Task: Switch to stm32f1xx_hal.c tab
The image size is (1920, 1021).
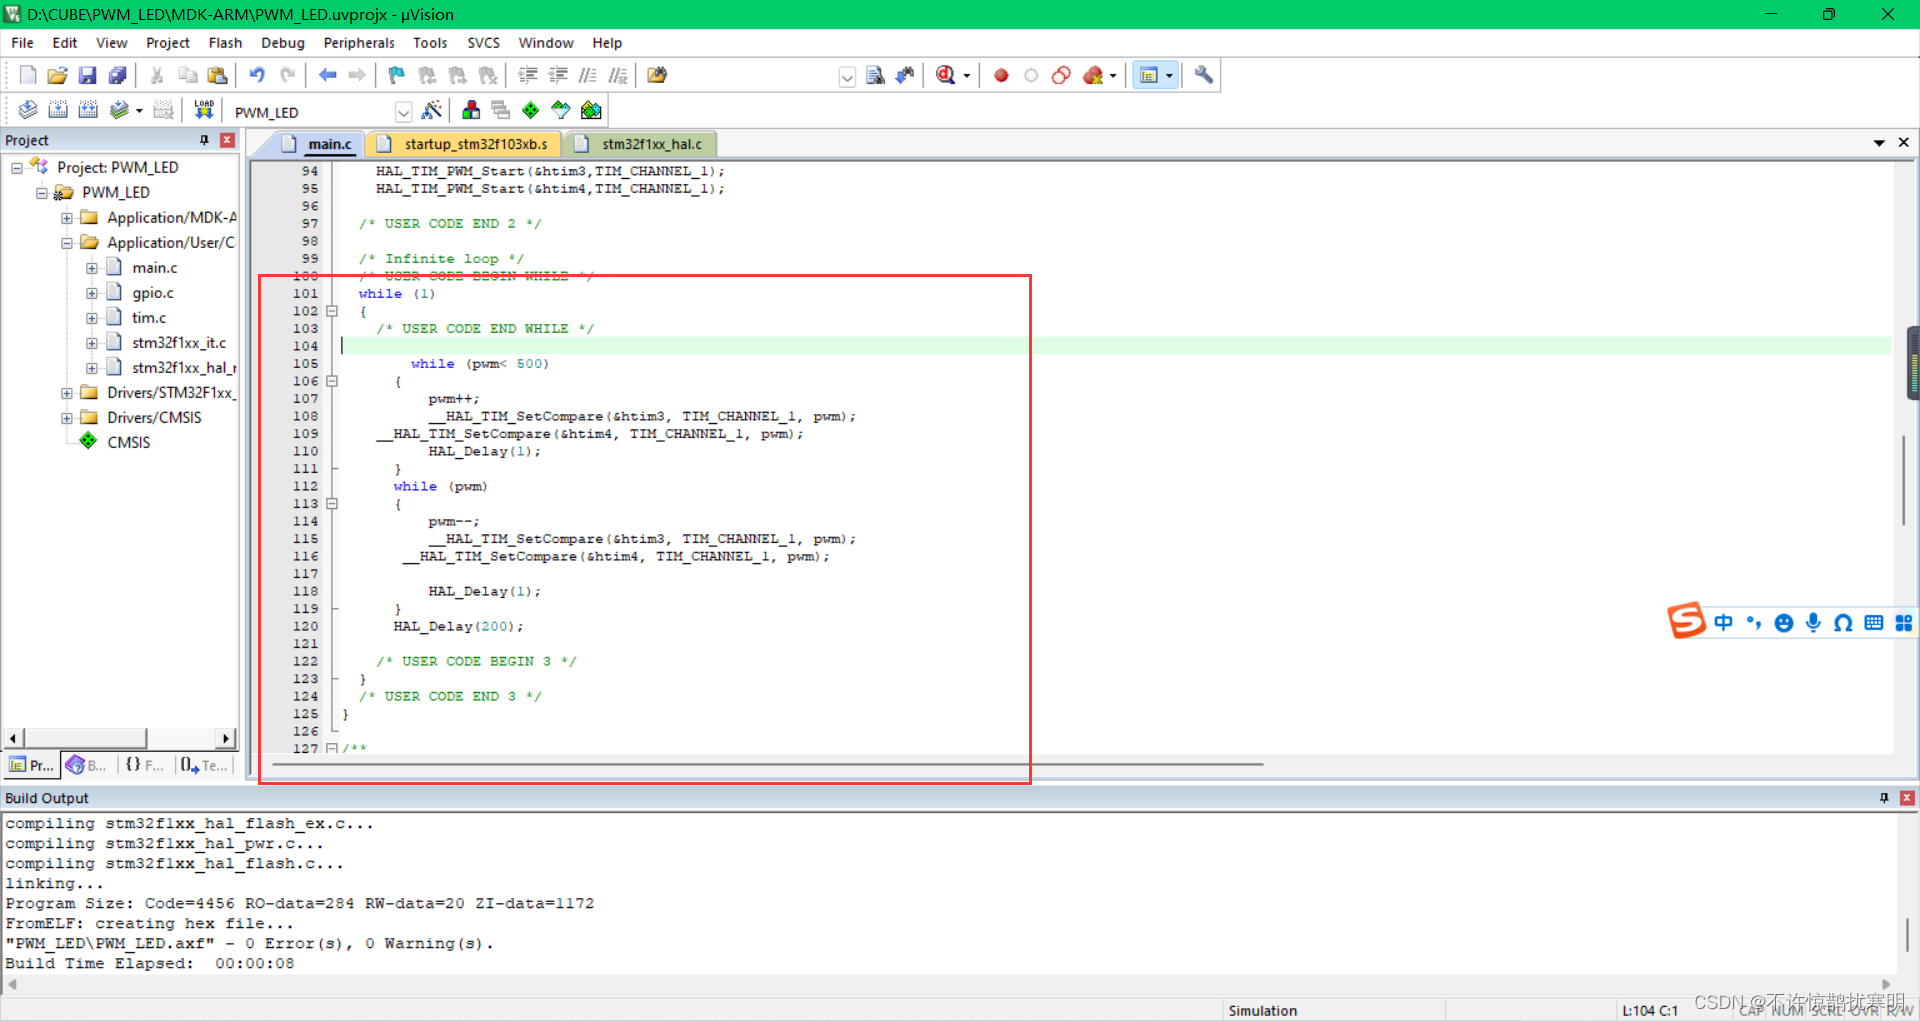Action: (x=640, y=144)
